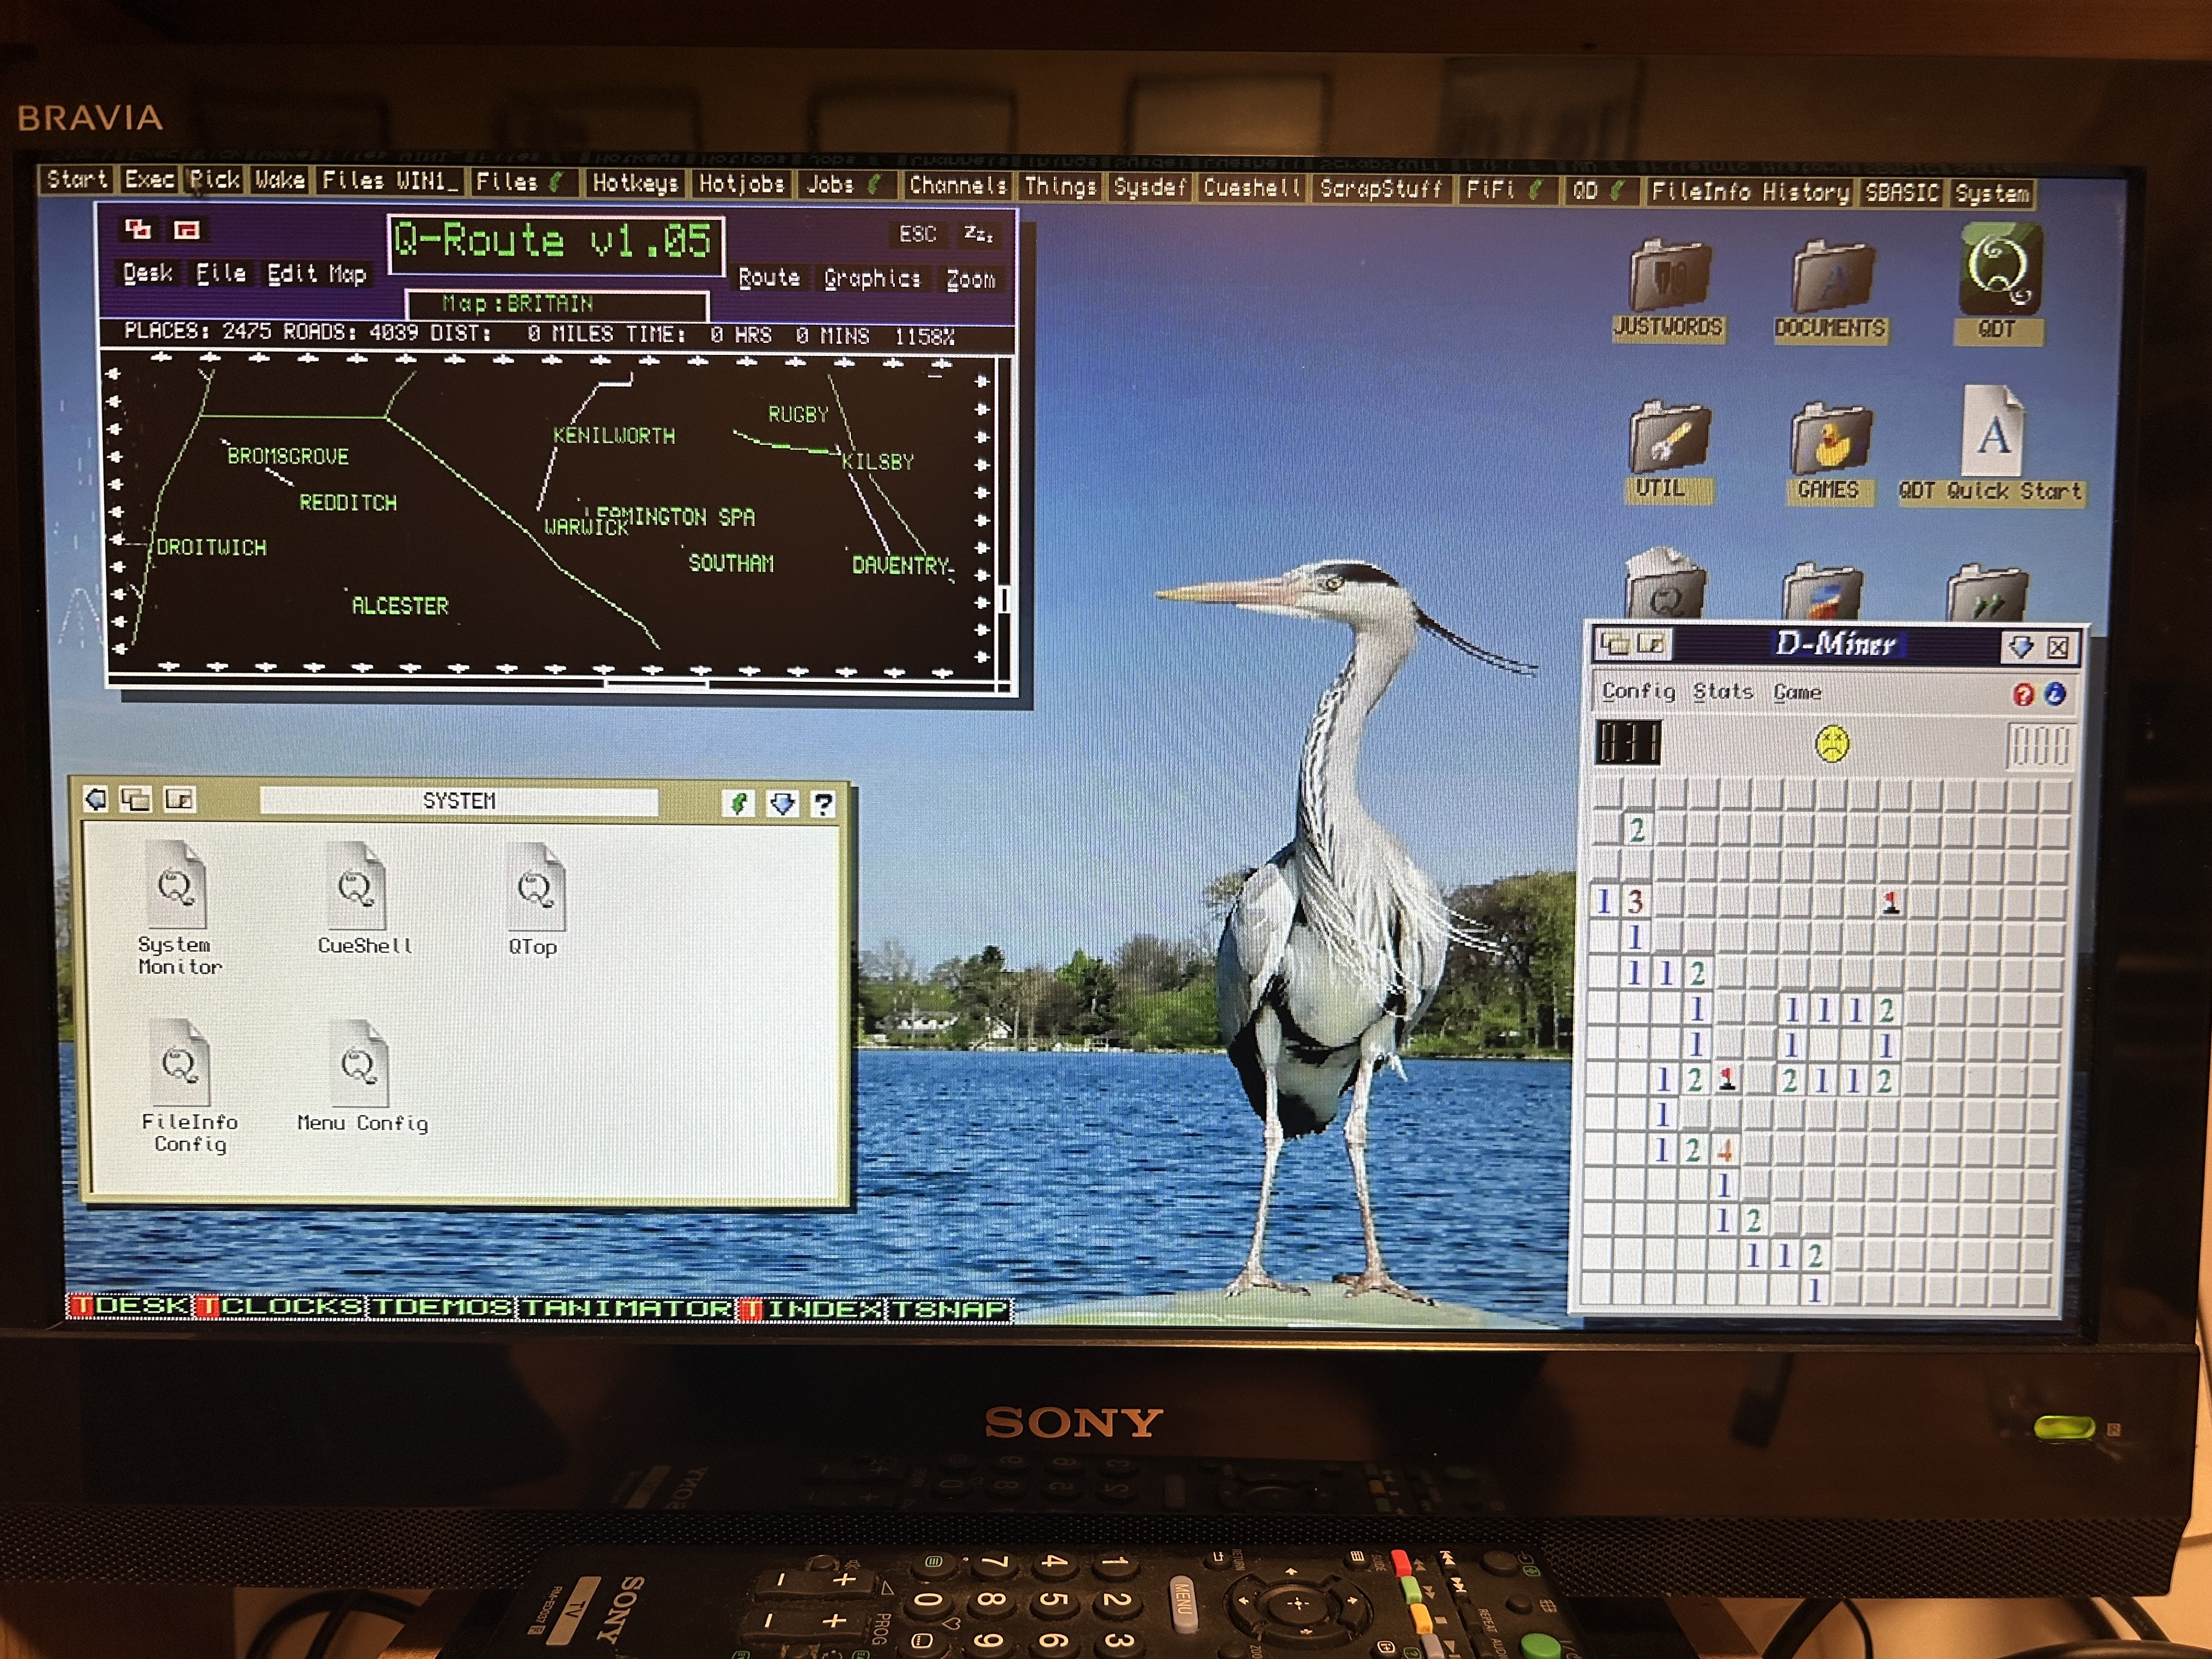Click the System button on top bar
Viewport: 2212px width, 1659px height.
click(1992, 194)
